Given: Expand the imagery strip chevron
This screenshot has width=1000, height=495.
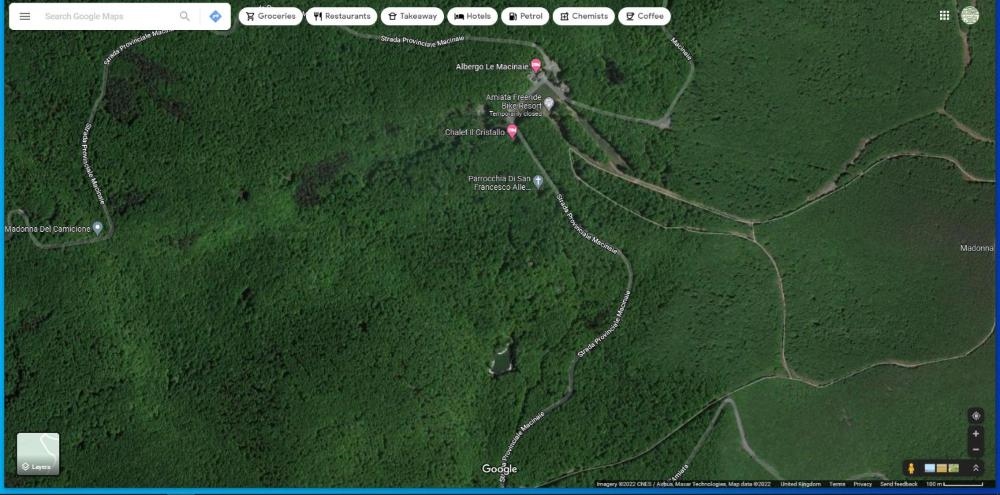Looking at the screenshot, I should [976, 468].
